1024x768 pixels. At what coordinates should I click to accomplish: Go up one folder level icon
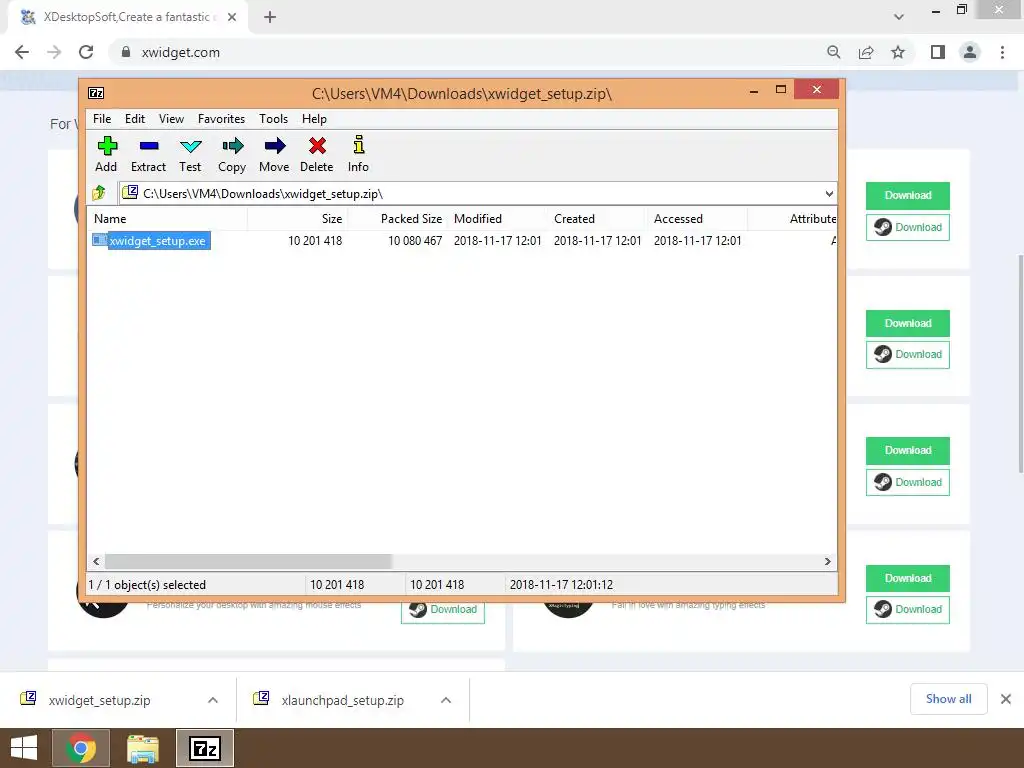99,193
